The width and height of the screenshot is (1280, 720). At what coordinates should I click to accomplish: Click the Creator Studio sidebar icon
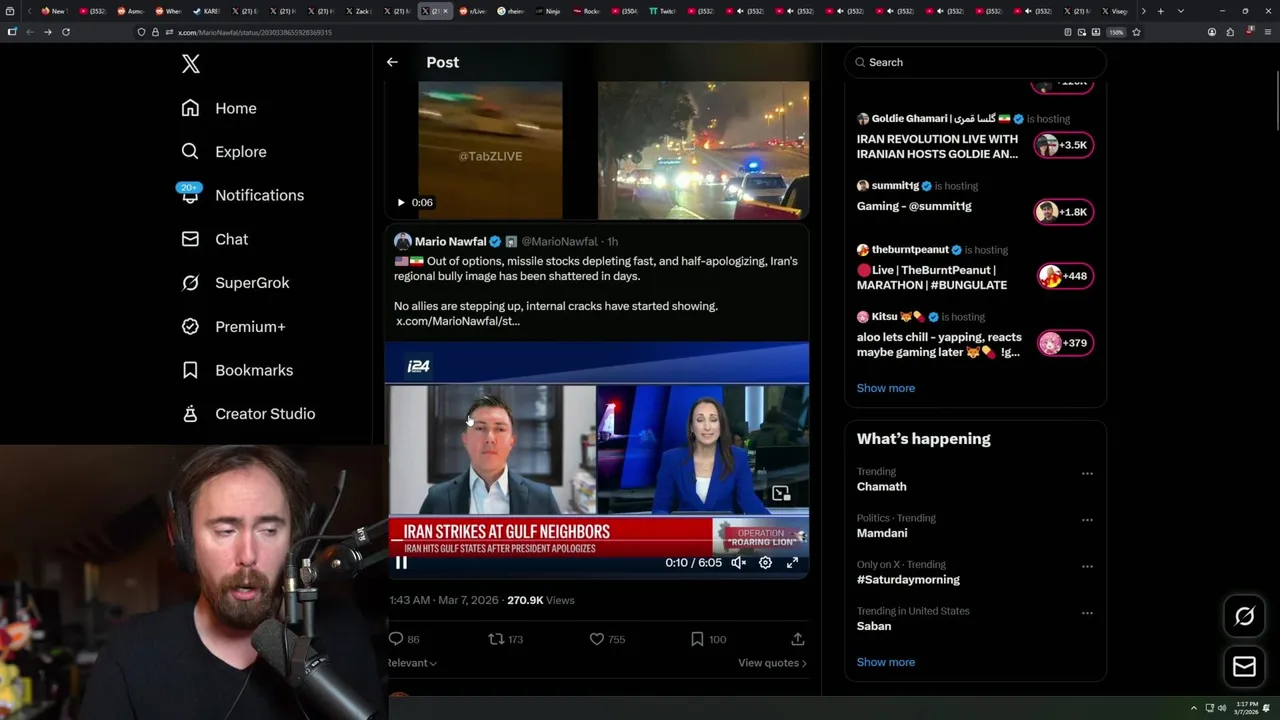[x=190, y=414]
